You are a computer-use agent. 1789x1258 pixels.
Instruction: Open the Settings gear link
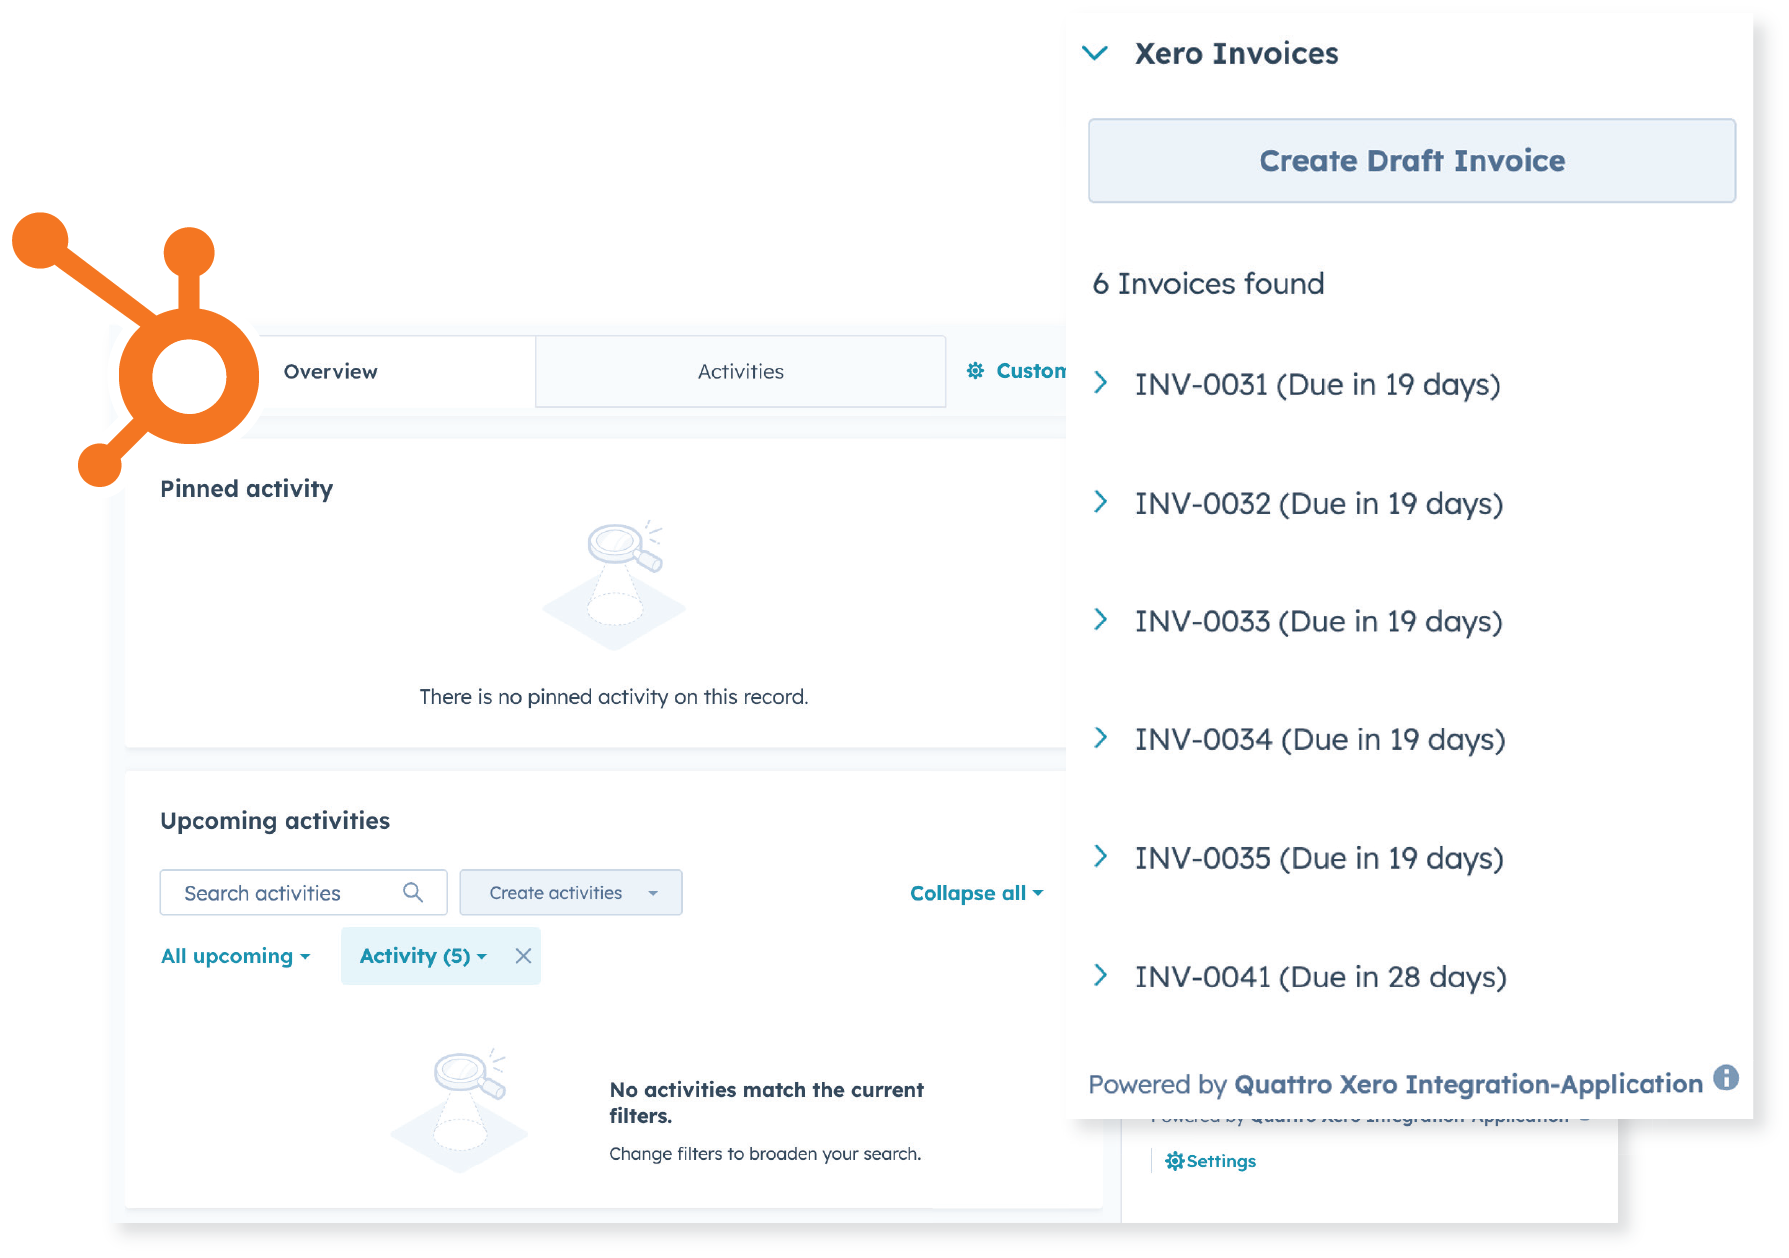[x=1210, y=1161]
